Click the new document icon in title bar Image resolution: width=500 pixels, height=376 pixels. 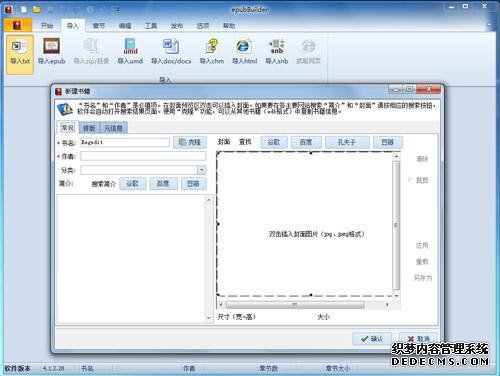24,9
